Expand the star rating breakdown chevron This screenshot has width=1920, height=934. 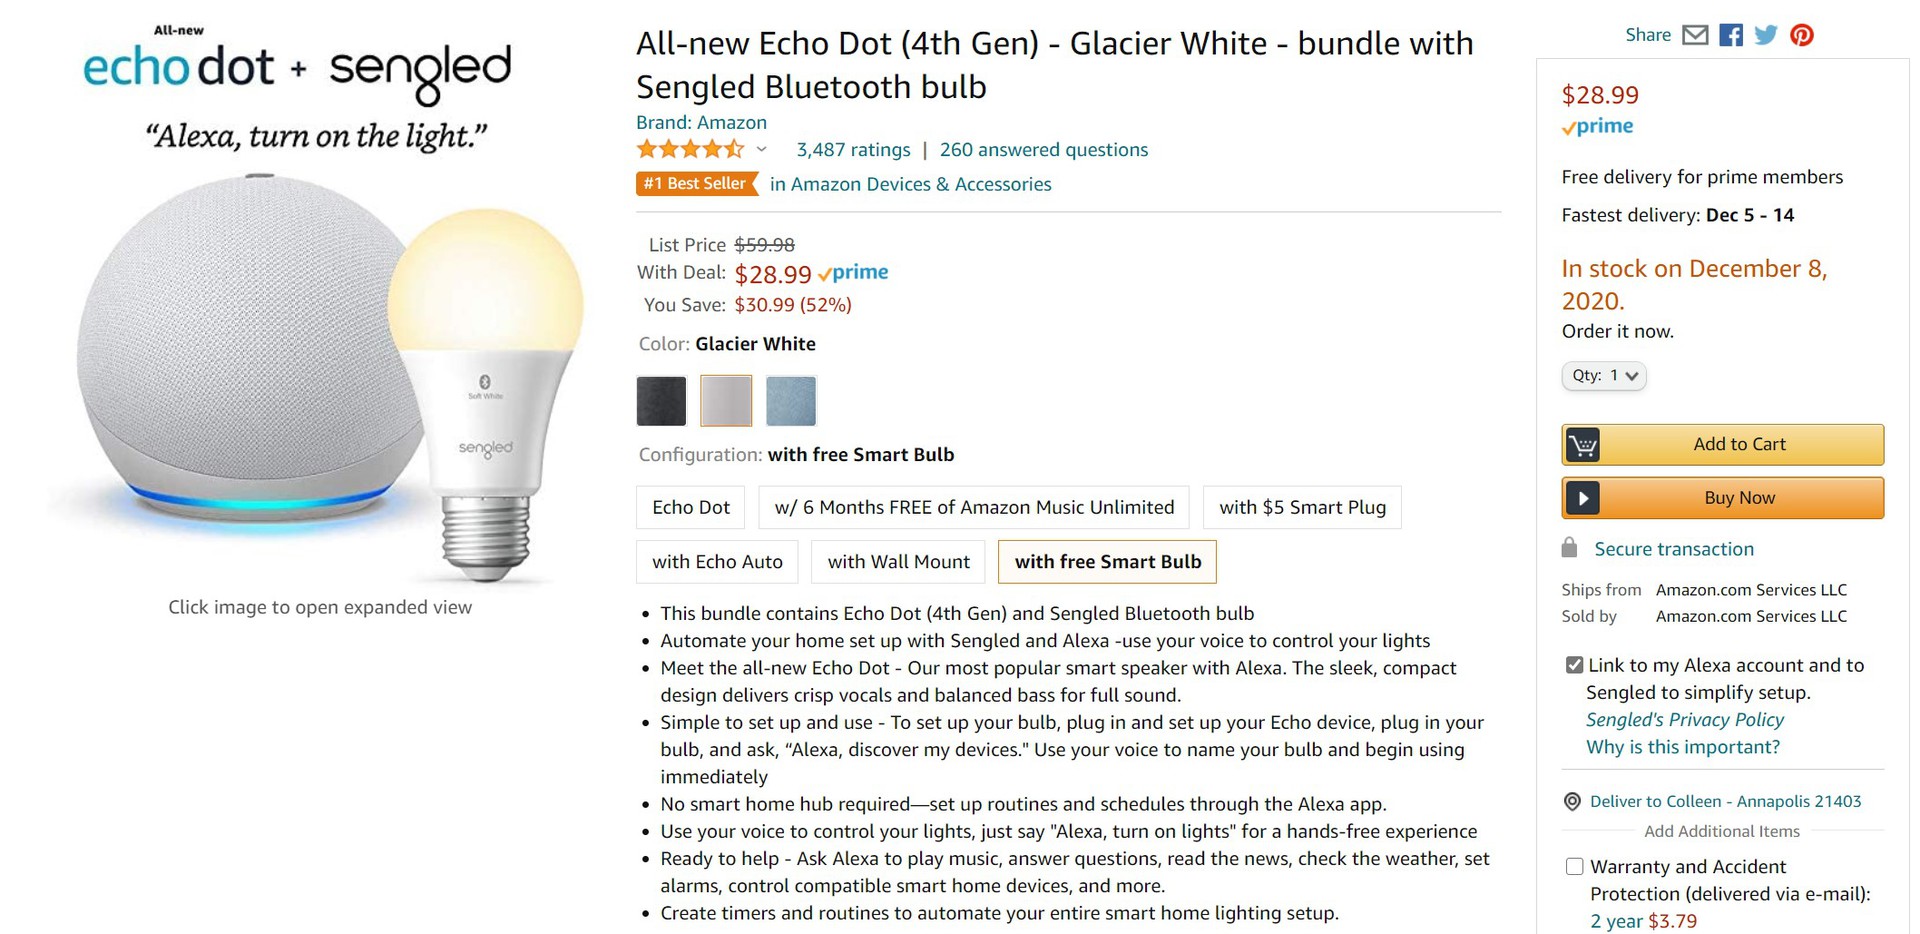point(762,150)
